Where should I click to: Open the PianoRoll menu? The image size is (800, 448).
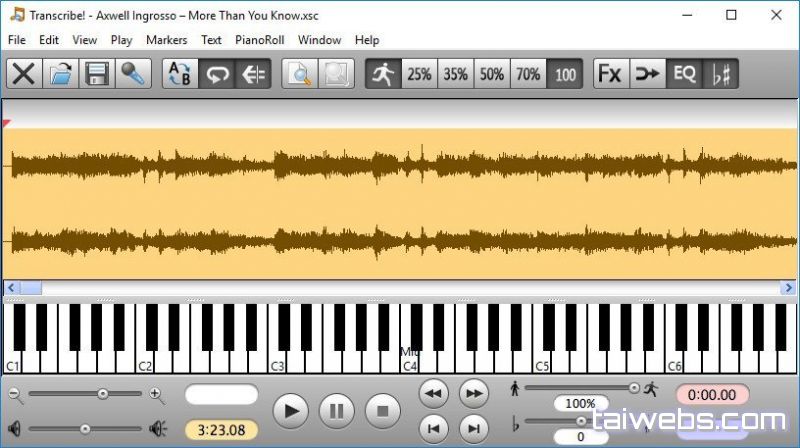coord(259,40)
